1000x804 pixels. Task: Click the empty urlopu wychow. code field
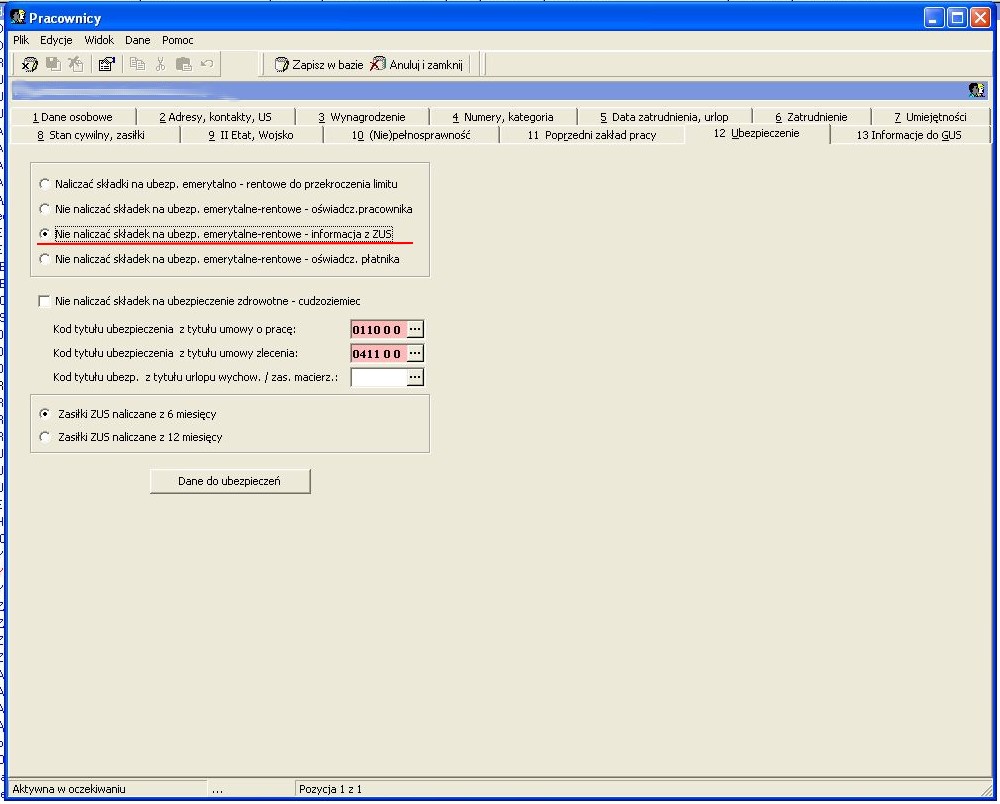pos(379,377)
